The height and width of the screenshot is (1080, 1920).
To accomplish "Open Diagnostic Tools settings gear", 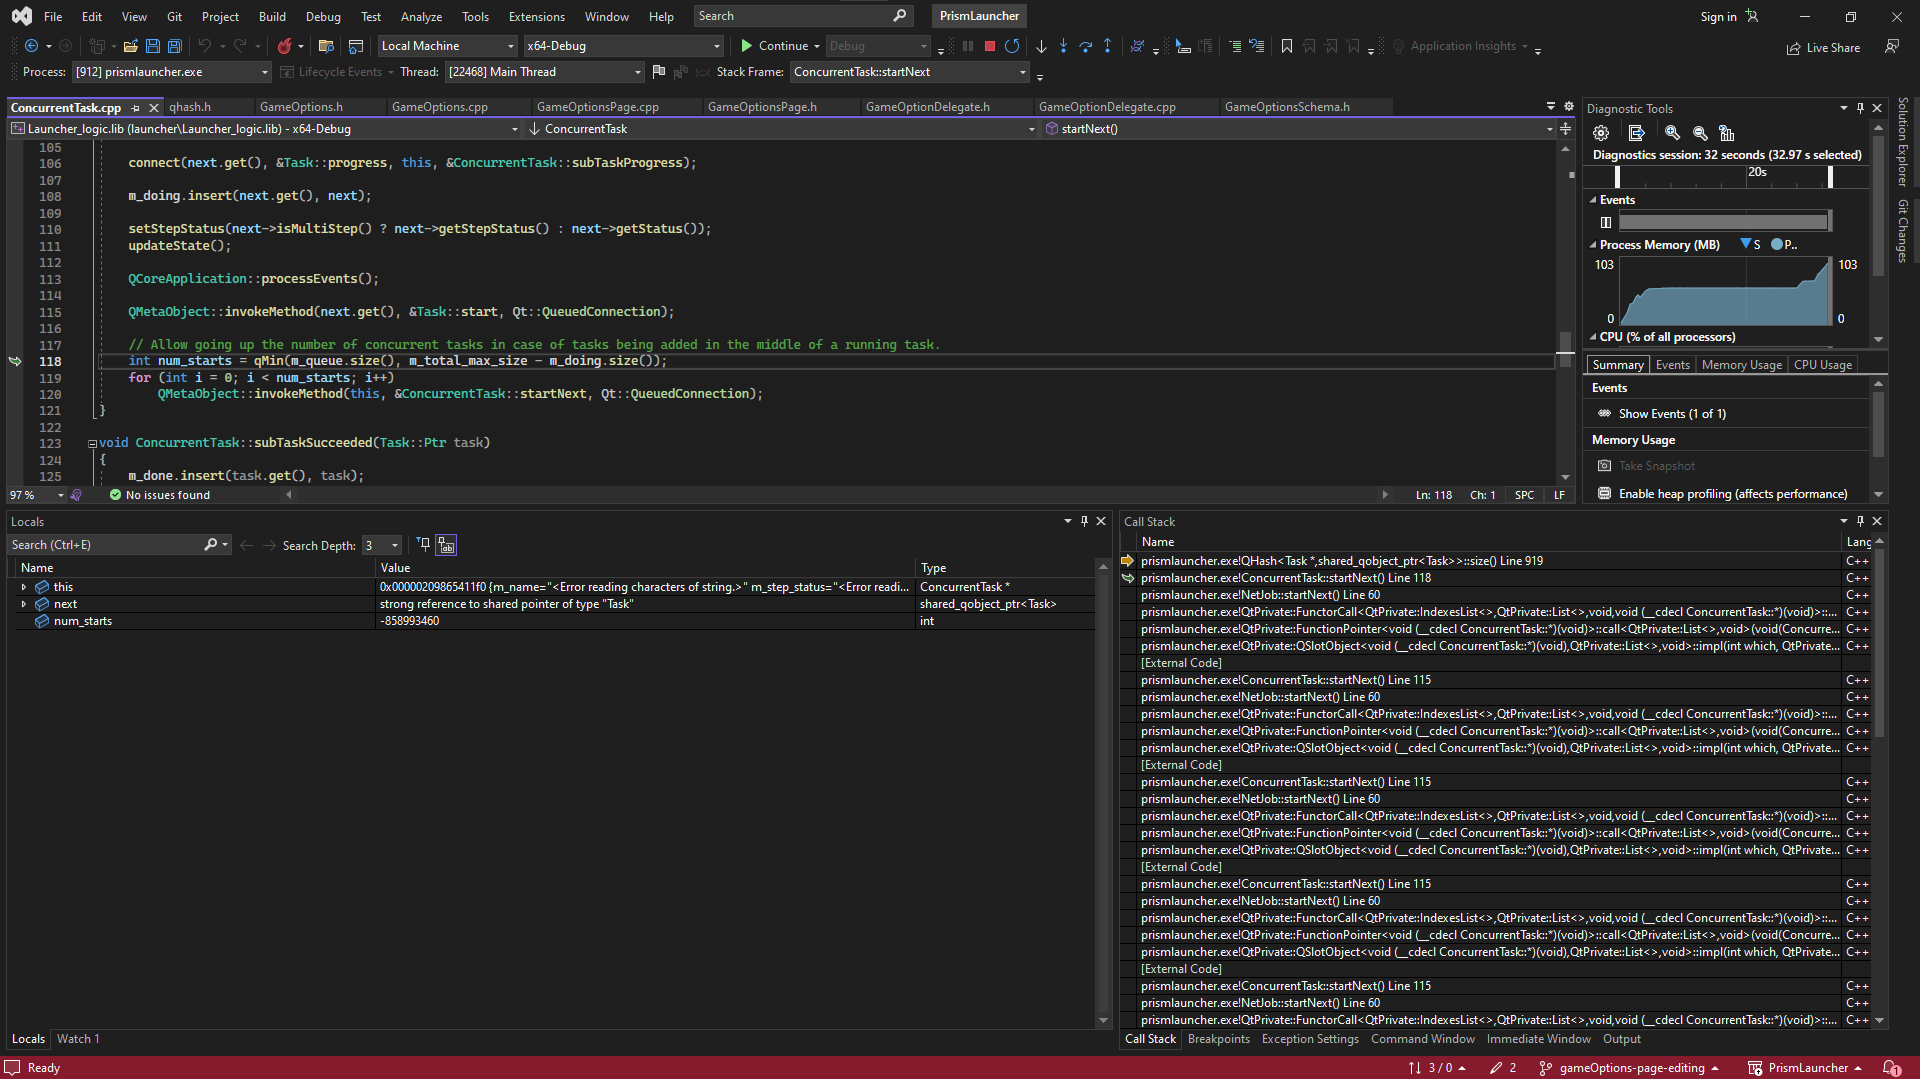I will [x=1601, y=133].
